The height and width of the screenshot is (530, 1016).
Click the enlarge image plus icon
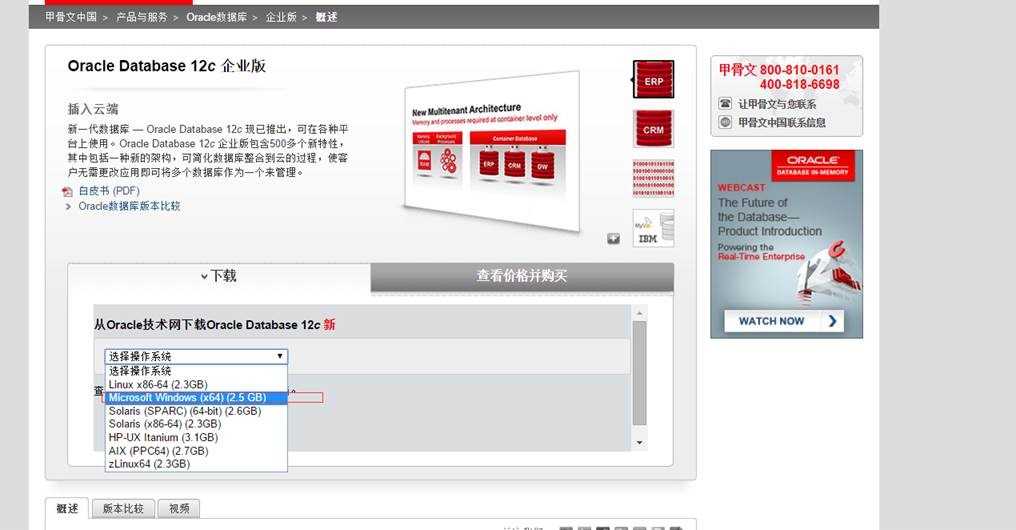[614, 239]
